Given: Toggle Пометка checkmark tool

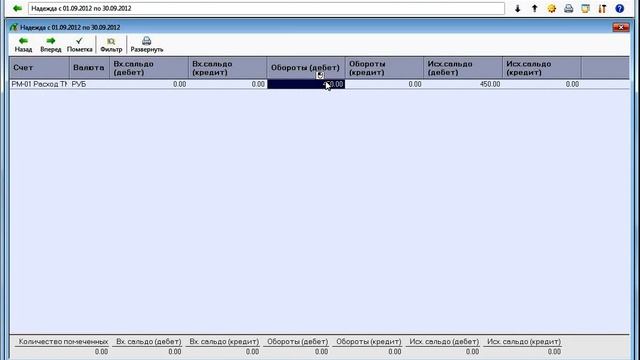Looking at the screenshot, I should pos(79,44).
